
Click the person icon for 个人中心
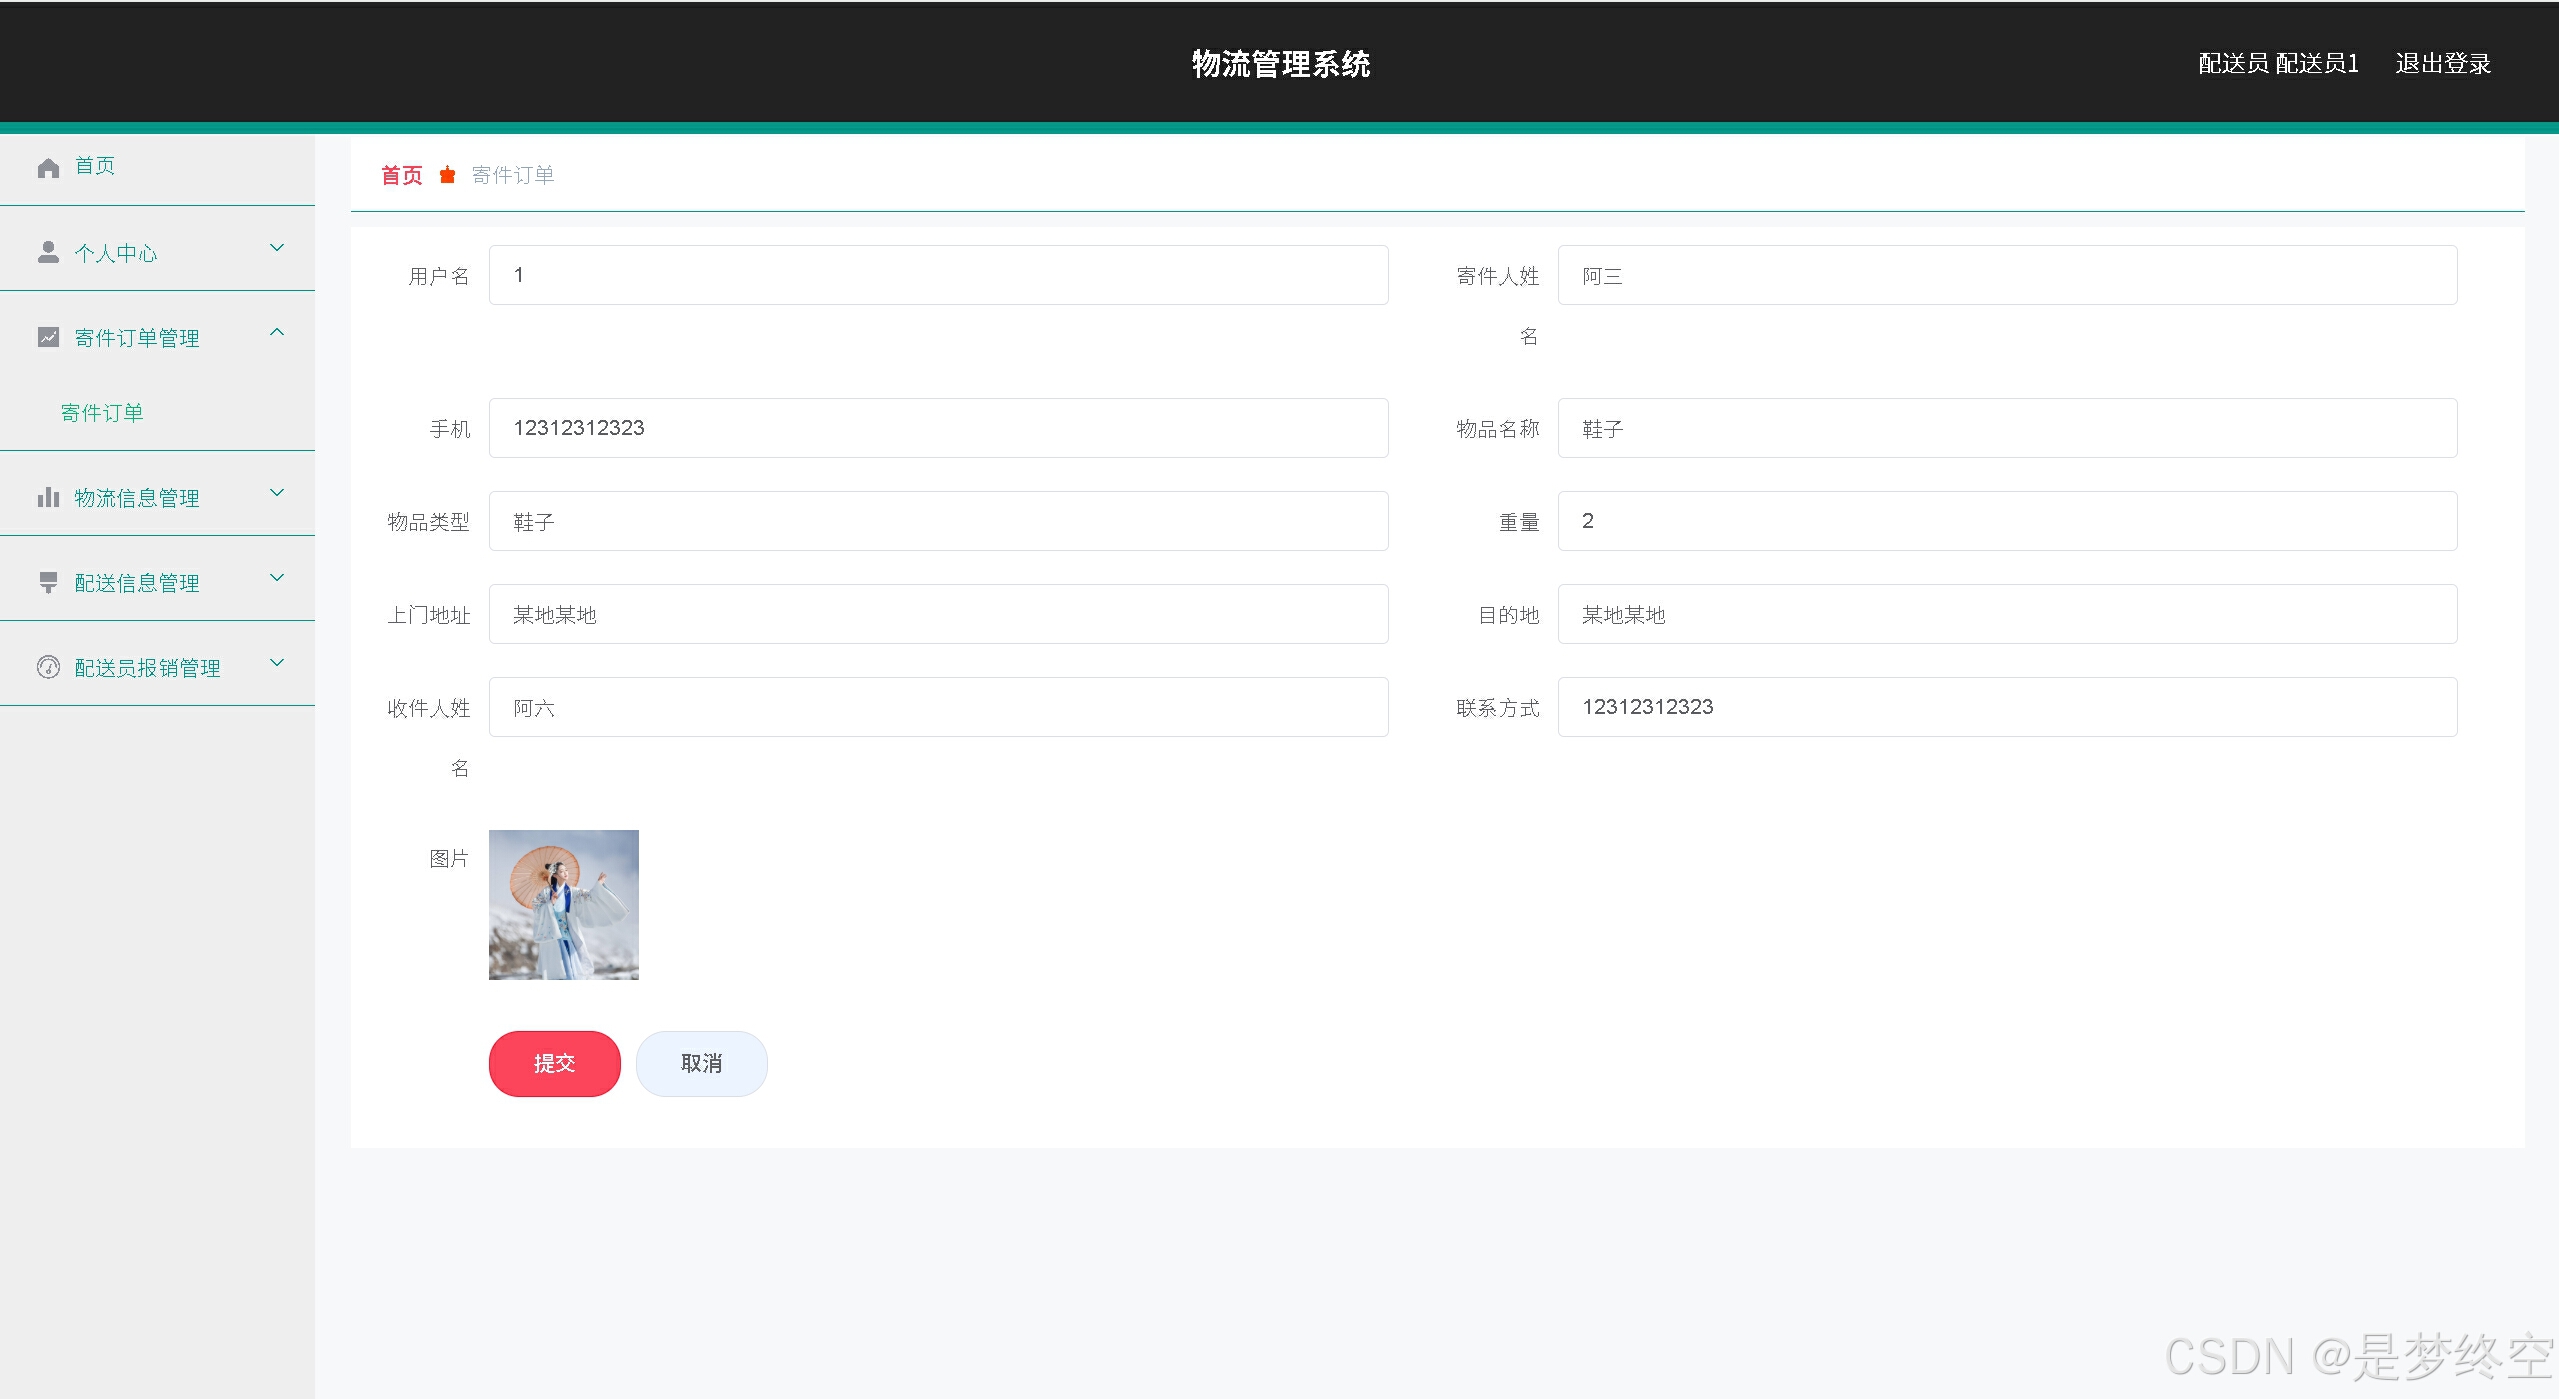click(x=48, y=252)
